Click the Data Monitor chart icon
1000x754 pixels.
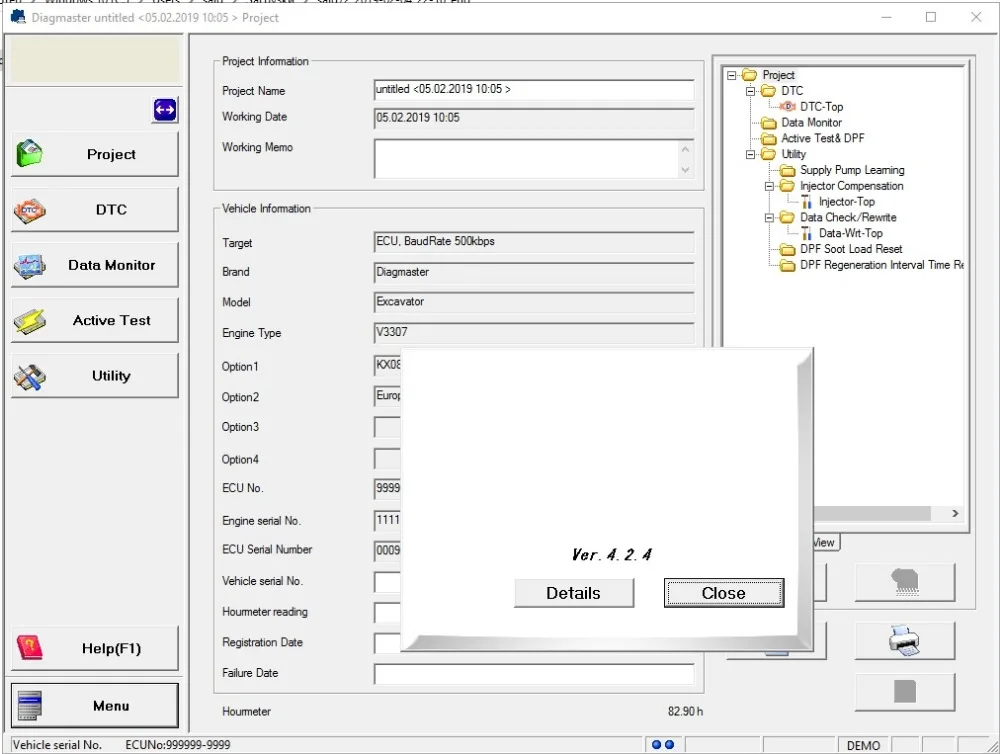[29, 266]
